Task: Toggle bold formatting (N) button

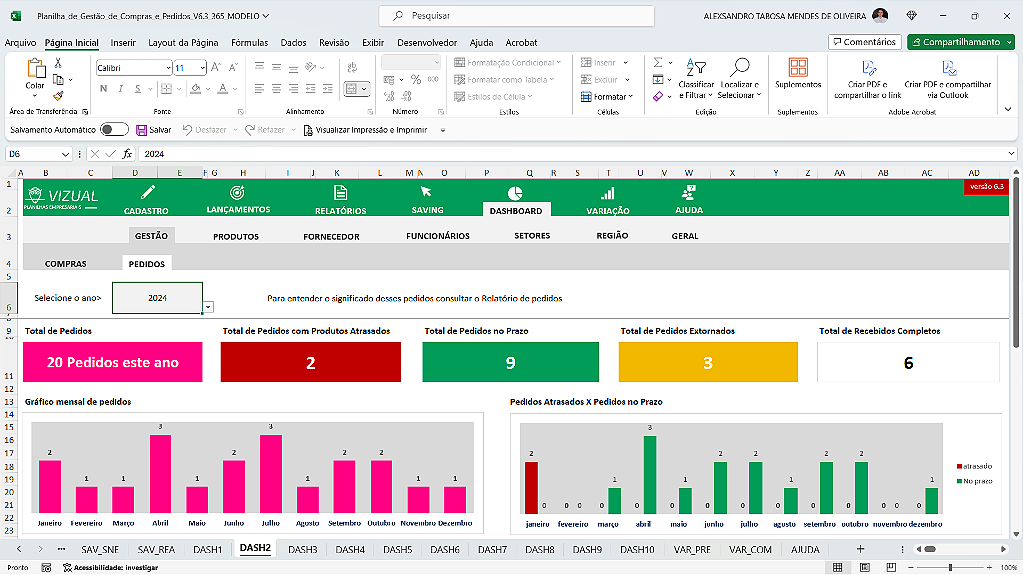Action: coord(103,88)
